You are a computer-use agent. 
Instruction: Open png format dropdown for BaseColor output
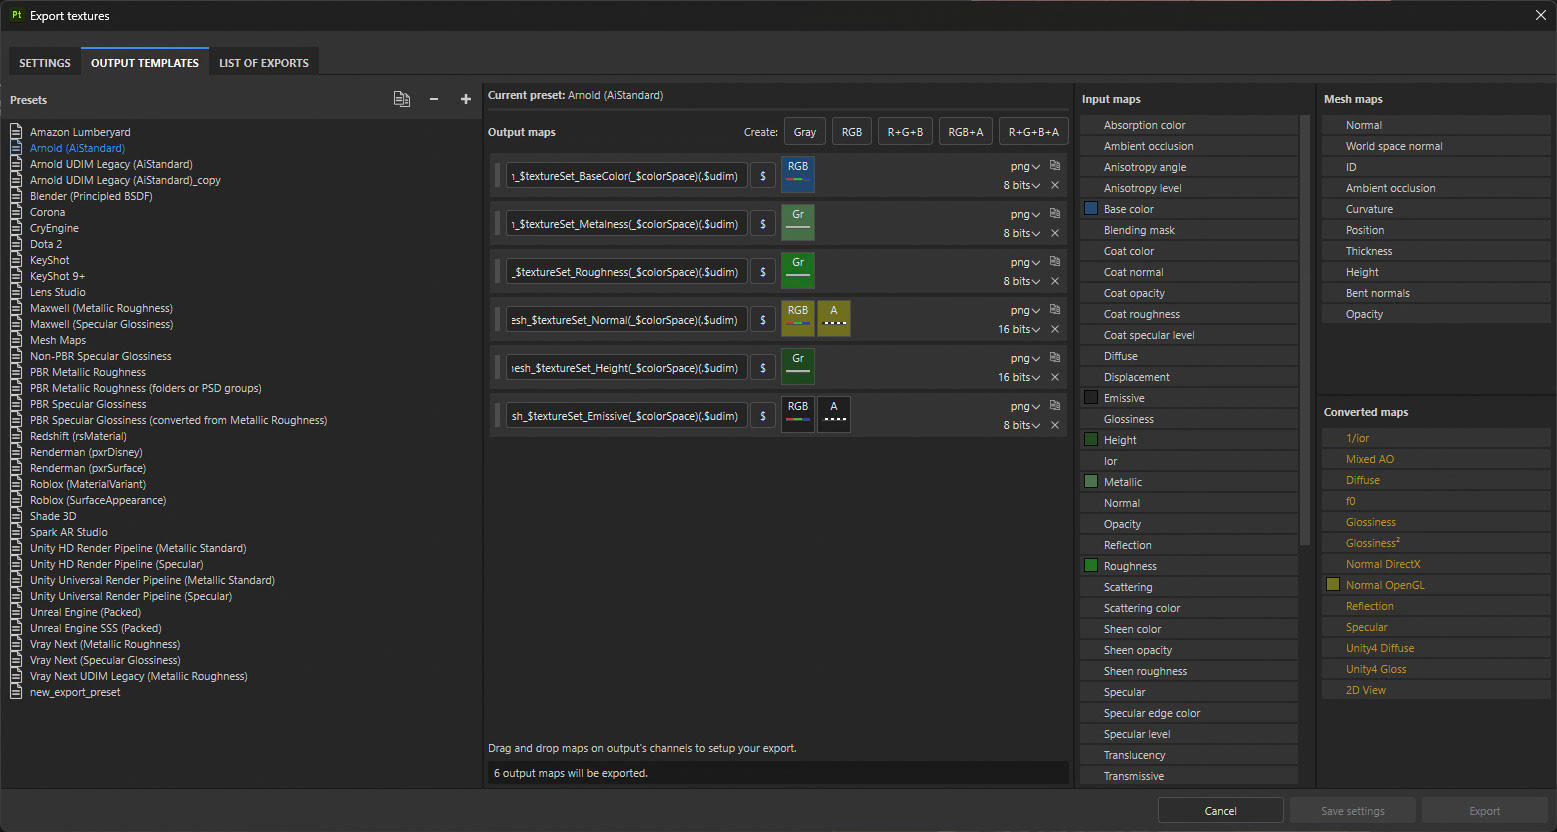coord(1025,166)
